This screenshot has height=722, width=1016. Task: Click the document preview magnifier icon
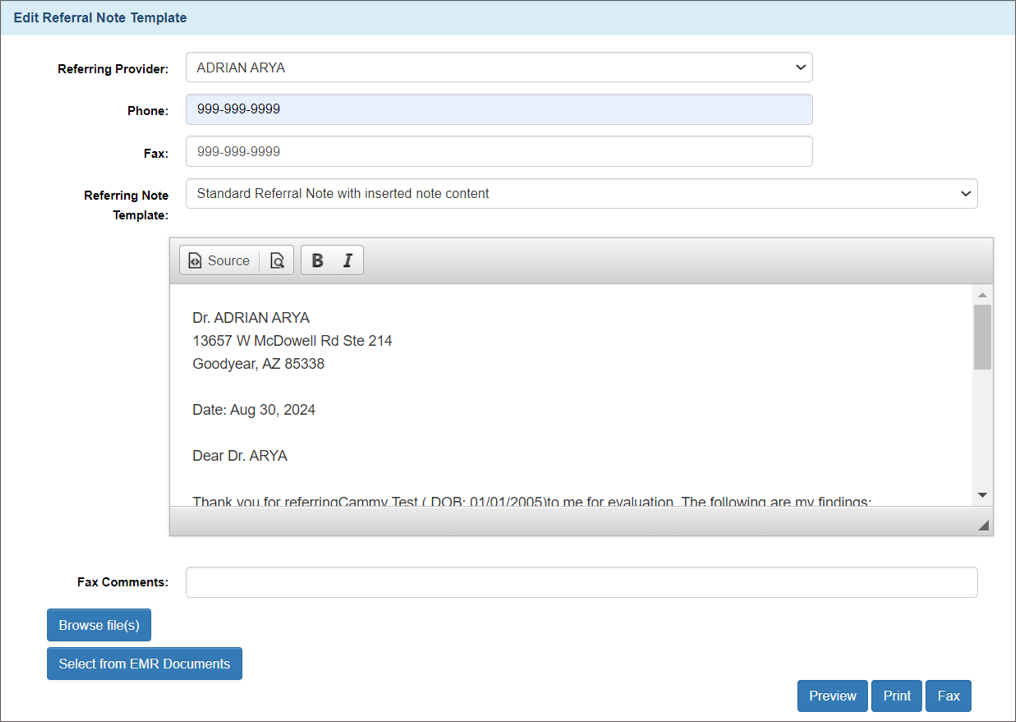point(277,261)
